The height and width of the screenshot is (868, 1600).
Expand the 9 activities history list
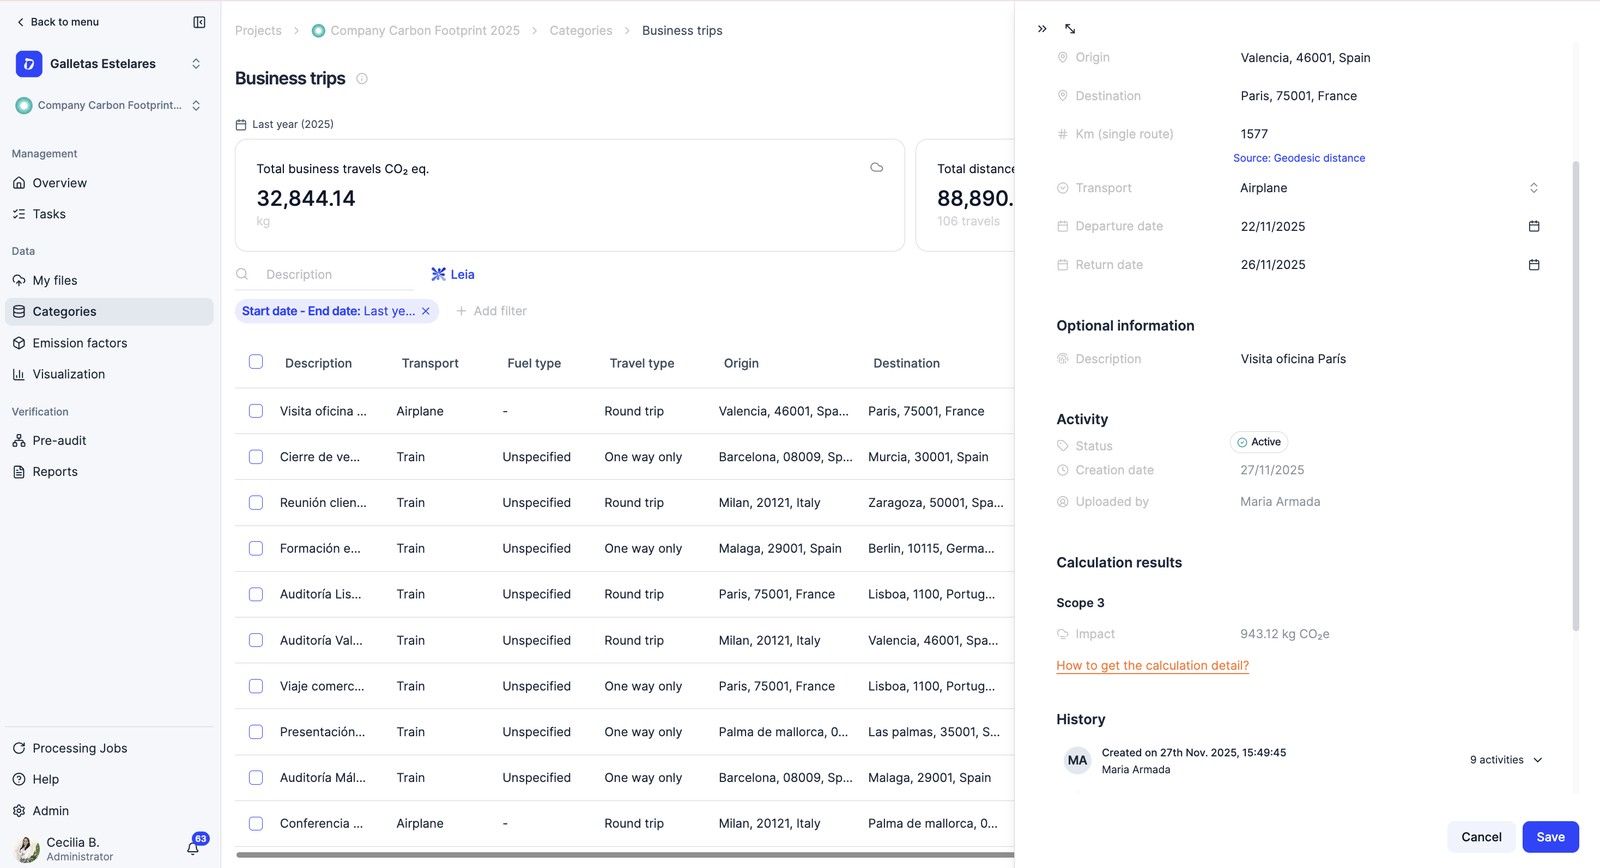coord(1506,760)
